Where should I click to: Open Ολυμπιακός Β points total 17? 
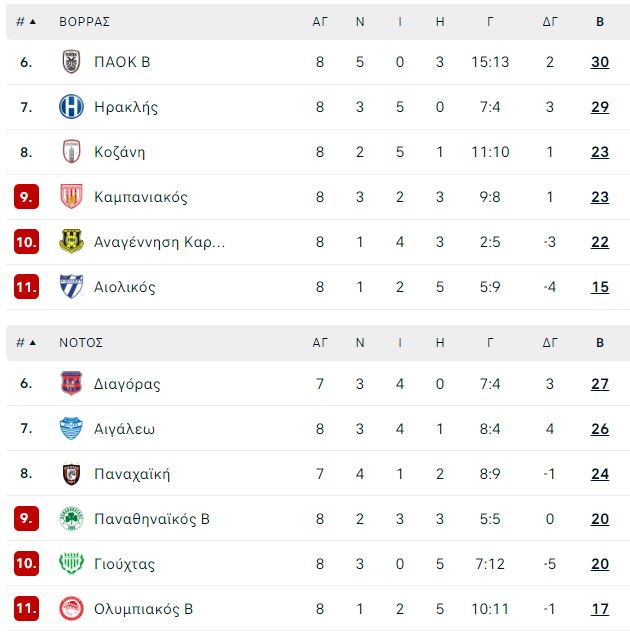(600, 609)
